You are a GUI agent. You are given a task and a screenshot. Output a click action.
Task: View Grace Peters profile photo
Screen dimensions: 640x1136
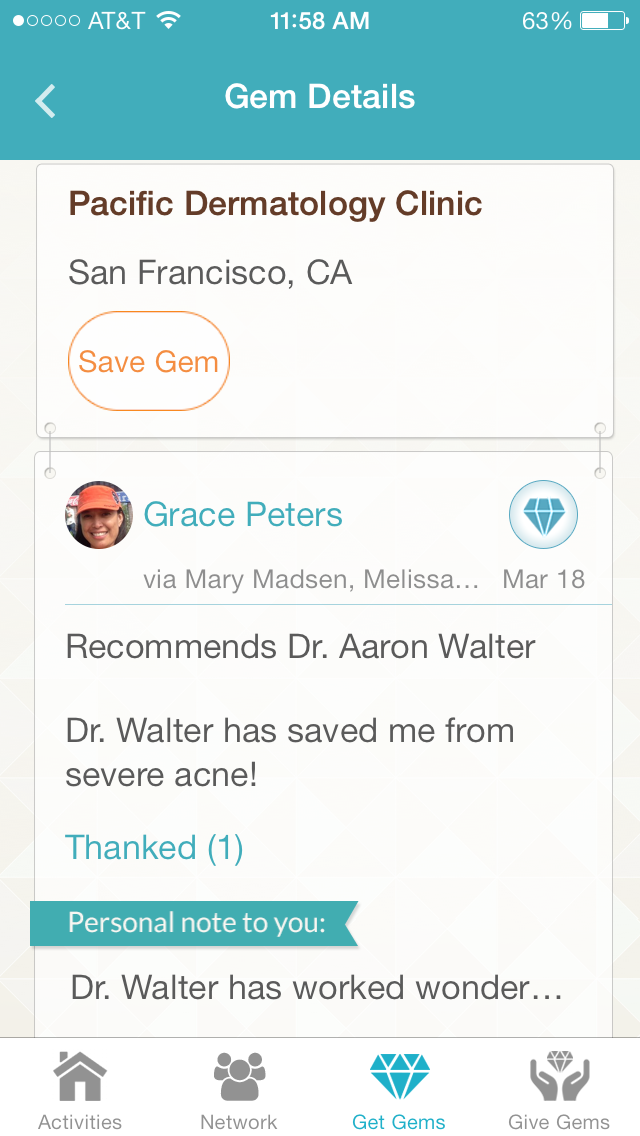click(x=99, y=515)
